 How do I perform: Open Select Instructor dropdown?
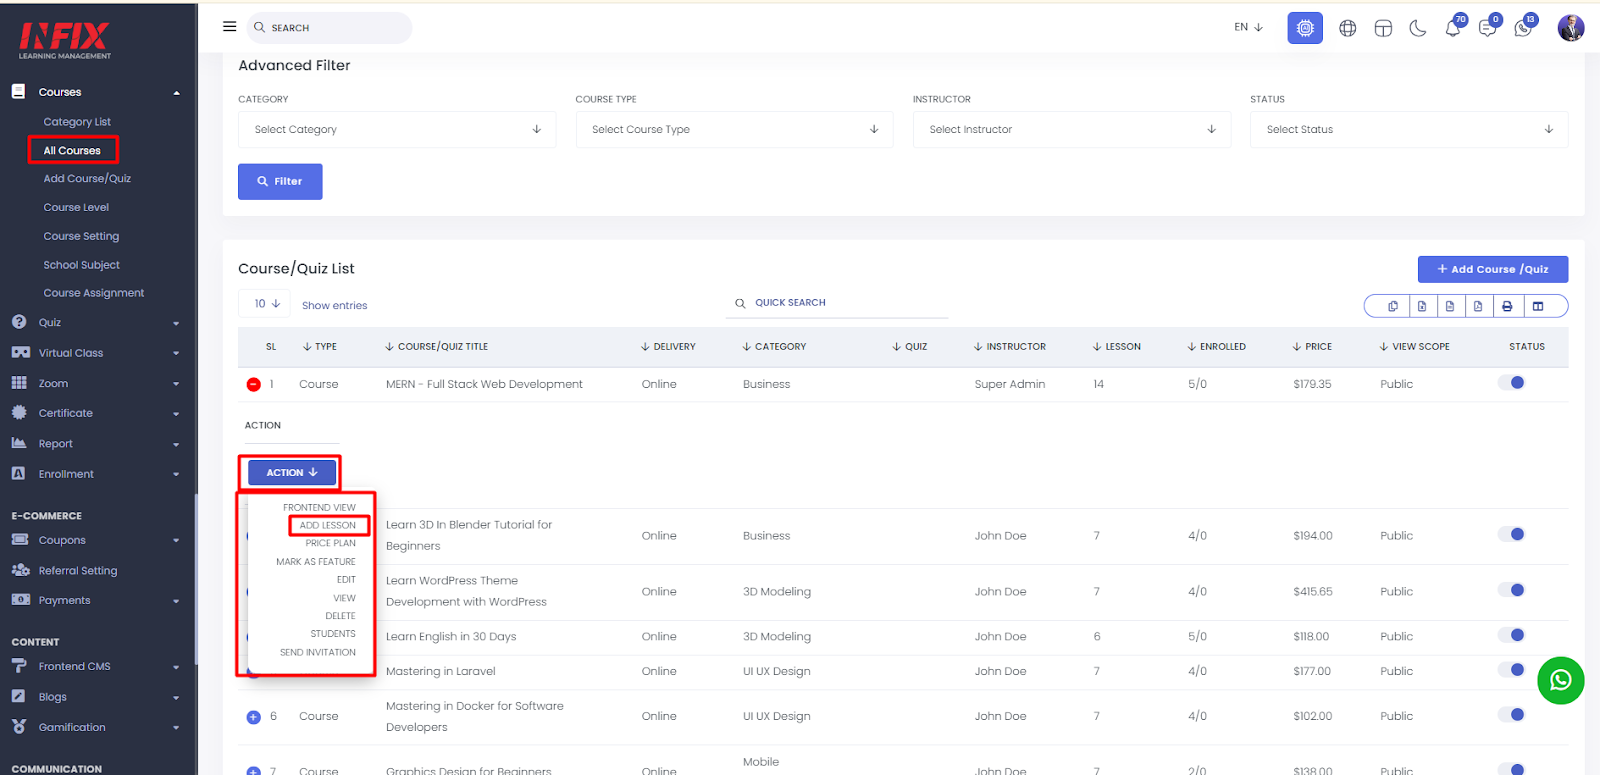pyautogui.click(x=1072, y=130)
